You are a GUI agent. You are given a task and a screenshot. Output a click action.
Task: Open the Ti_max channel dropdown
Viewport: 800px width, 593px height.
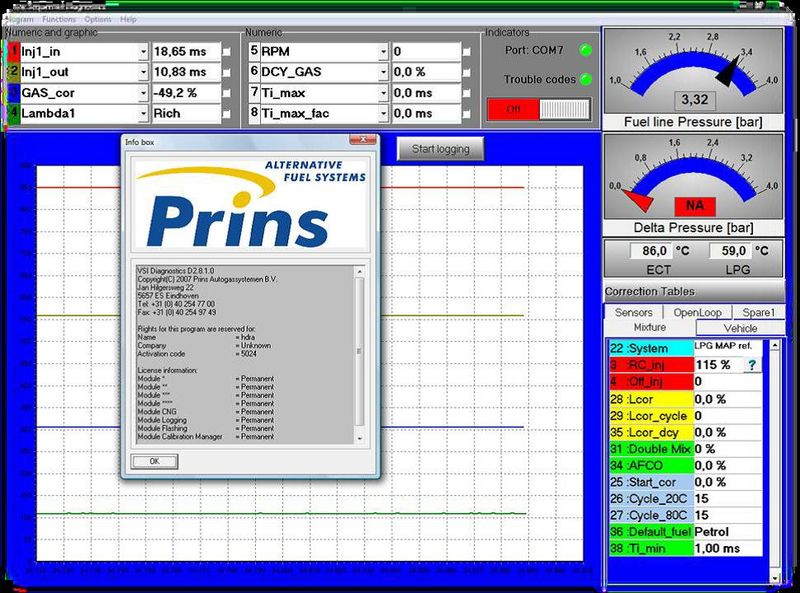click(x=383, y=93)
